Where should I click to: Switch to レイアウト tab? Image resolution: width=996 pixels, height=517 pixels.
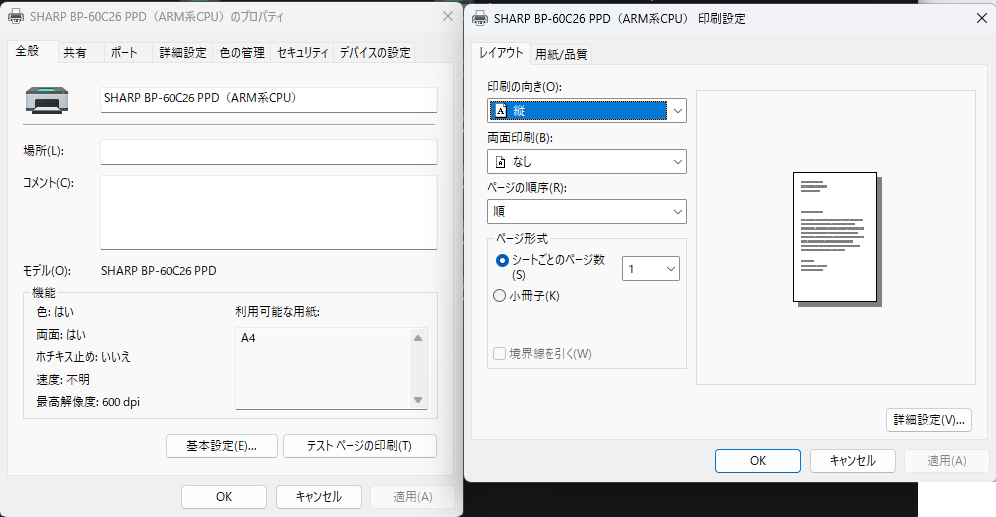[x=501, y=53]
